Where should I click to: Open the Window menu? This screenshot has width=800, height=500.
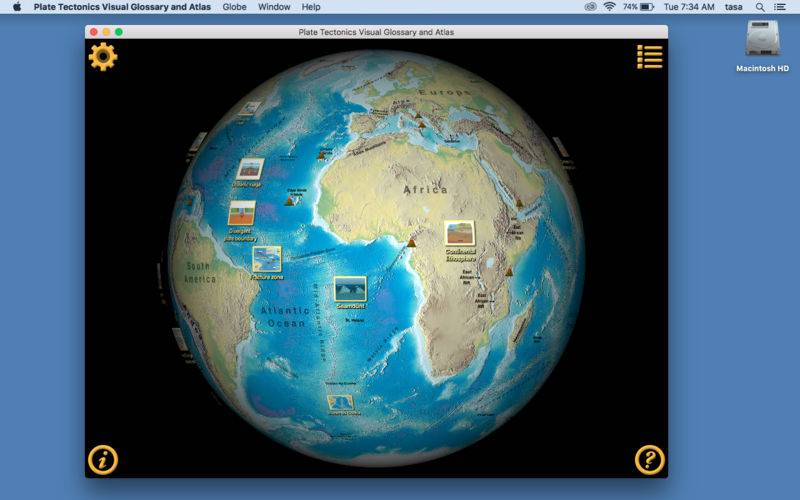pyautogui.click(x=274, y=7)
